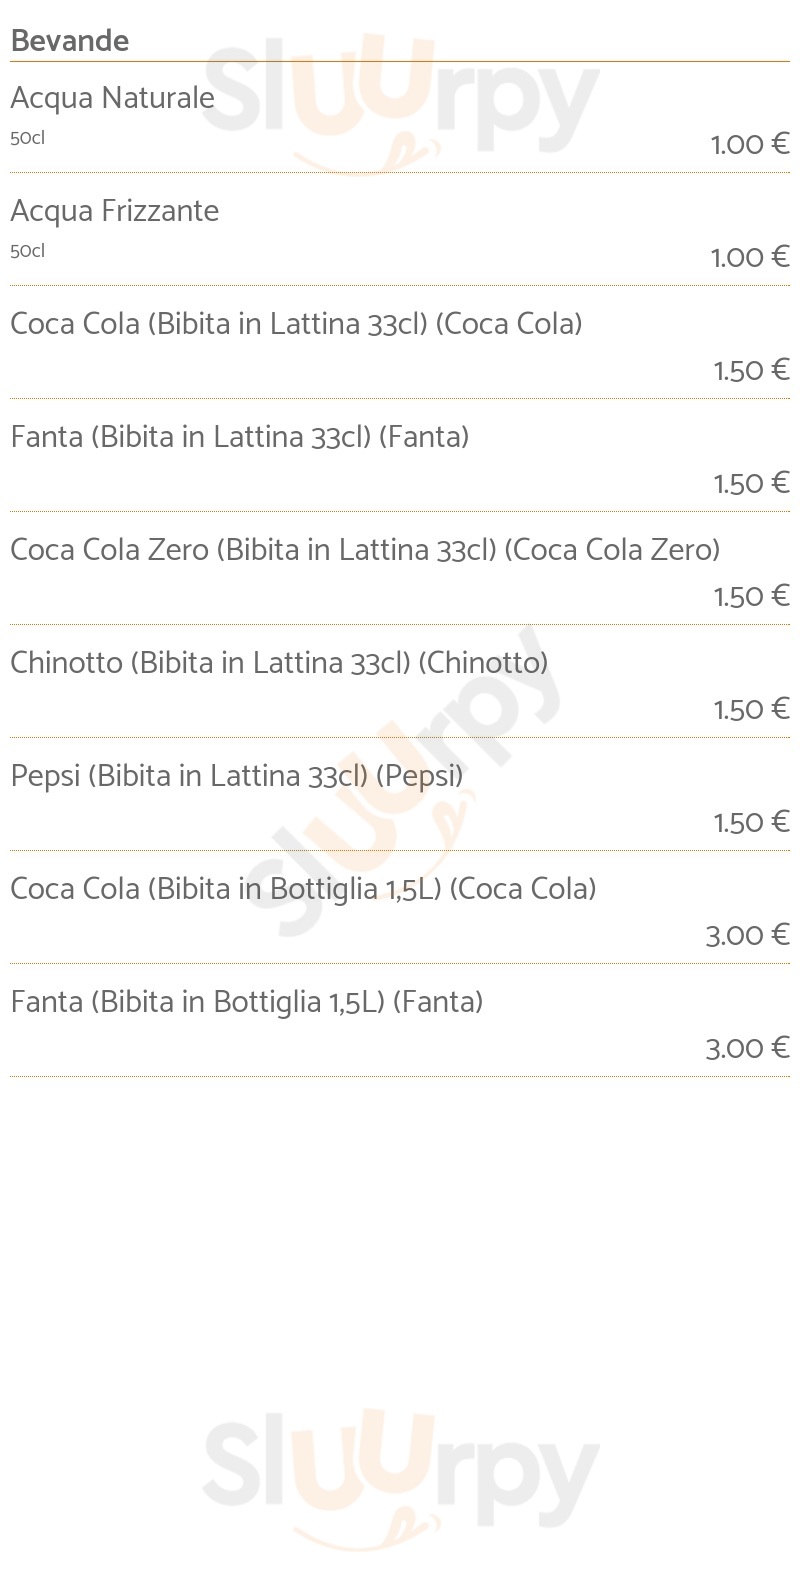
Task: Pick the Coca Cola Zero in Lattina item
Action: (365, 550)
